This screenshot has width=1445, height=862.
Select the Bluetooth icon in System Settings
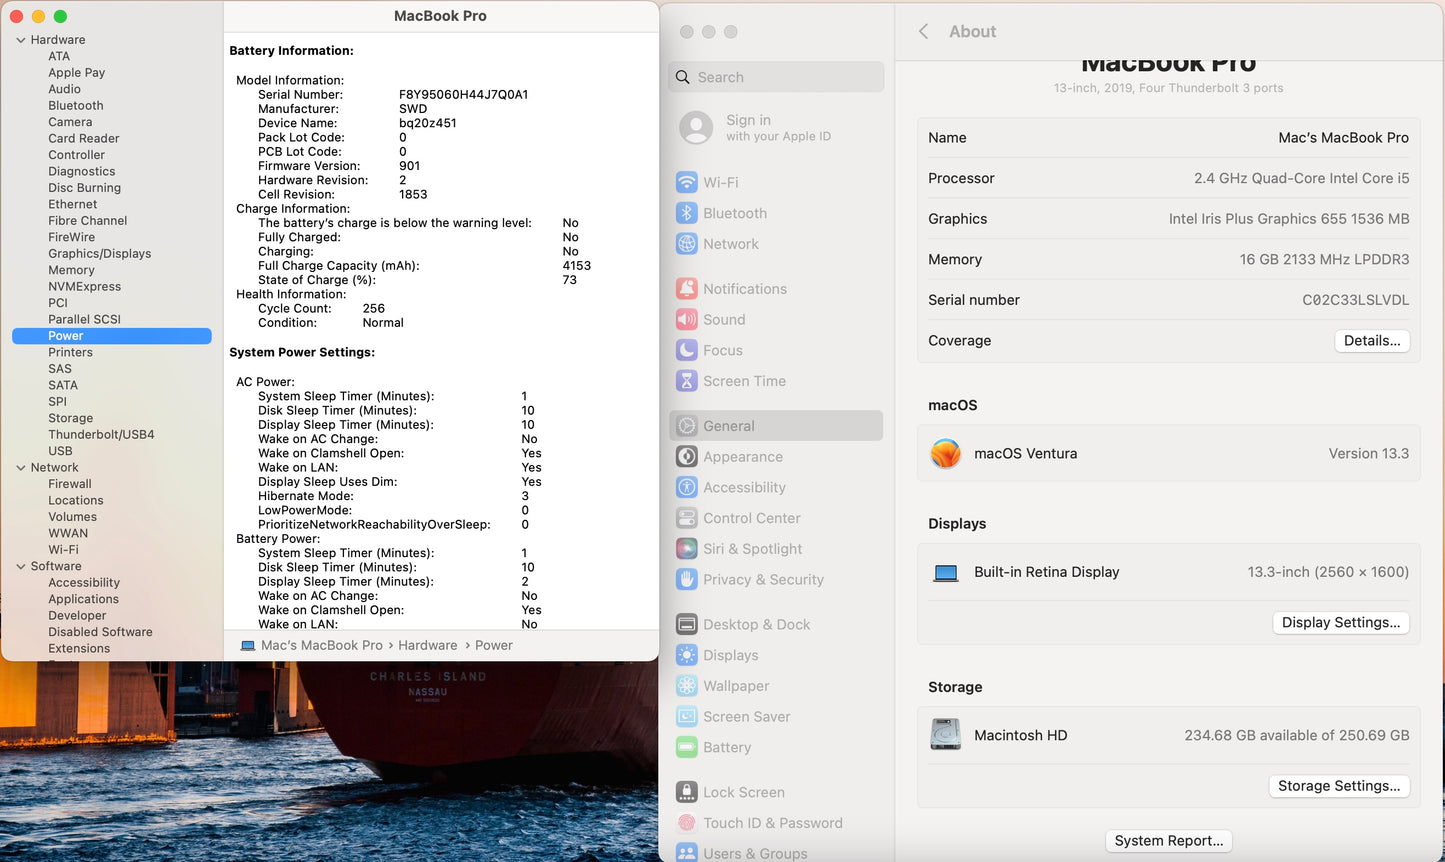(687, 213)
